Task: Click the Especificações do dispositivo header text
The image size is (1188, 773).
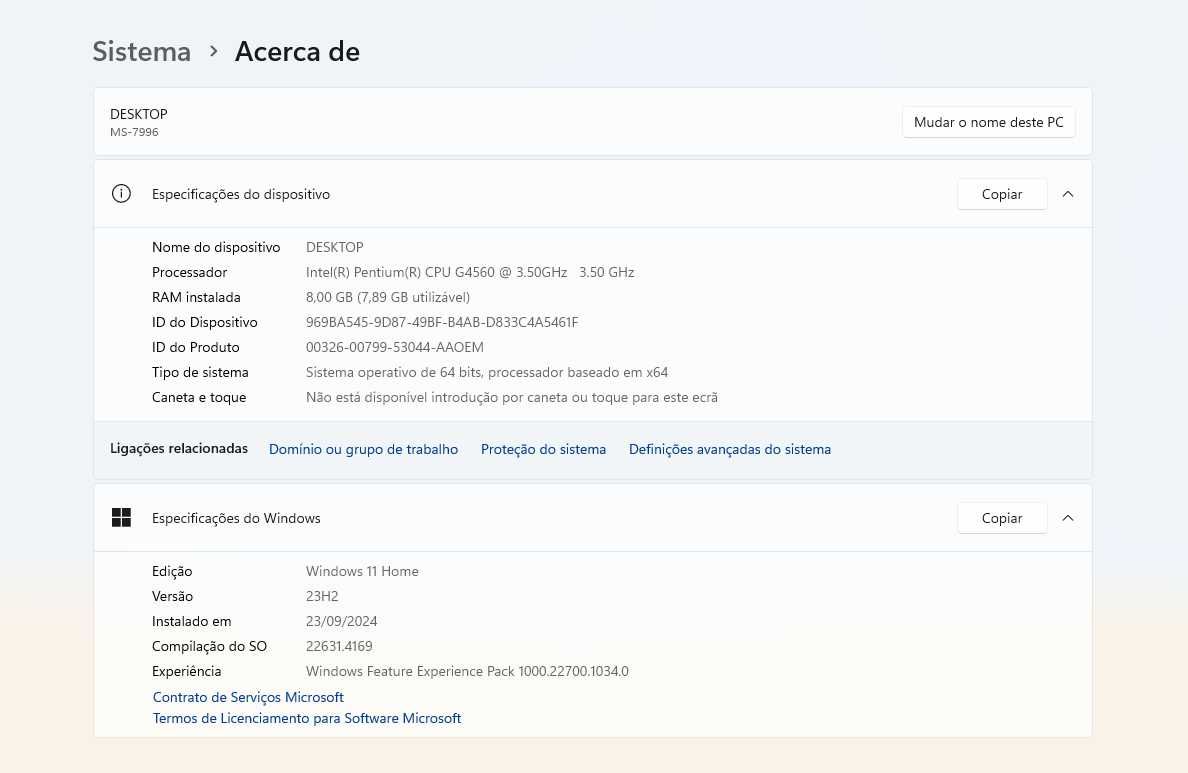Action: click(x=241, y=194)
